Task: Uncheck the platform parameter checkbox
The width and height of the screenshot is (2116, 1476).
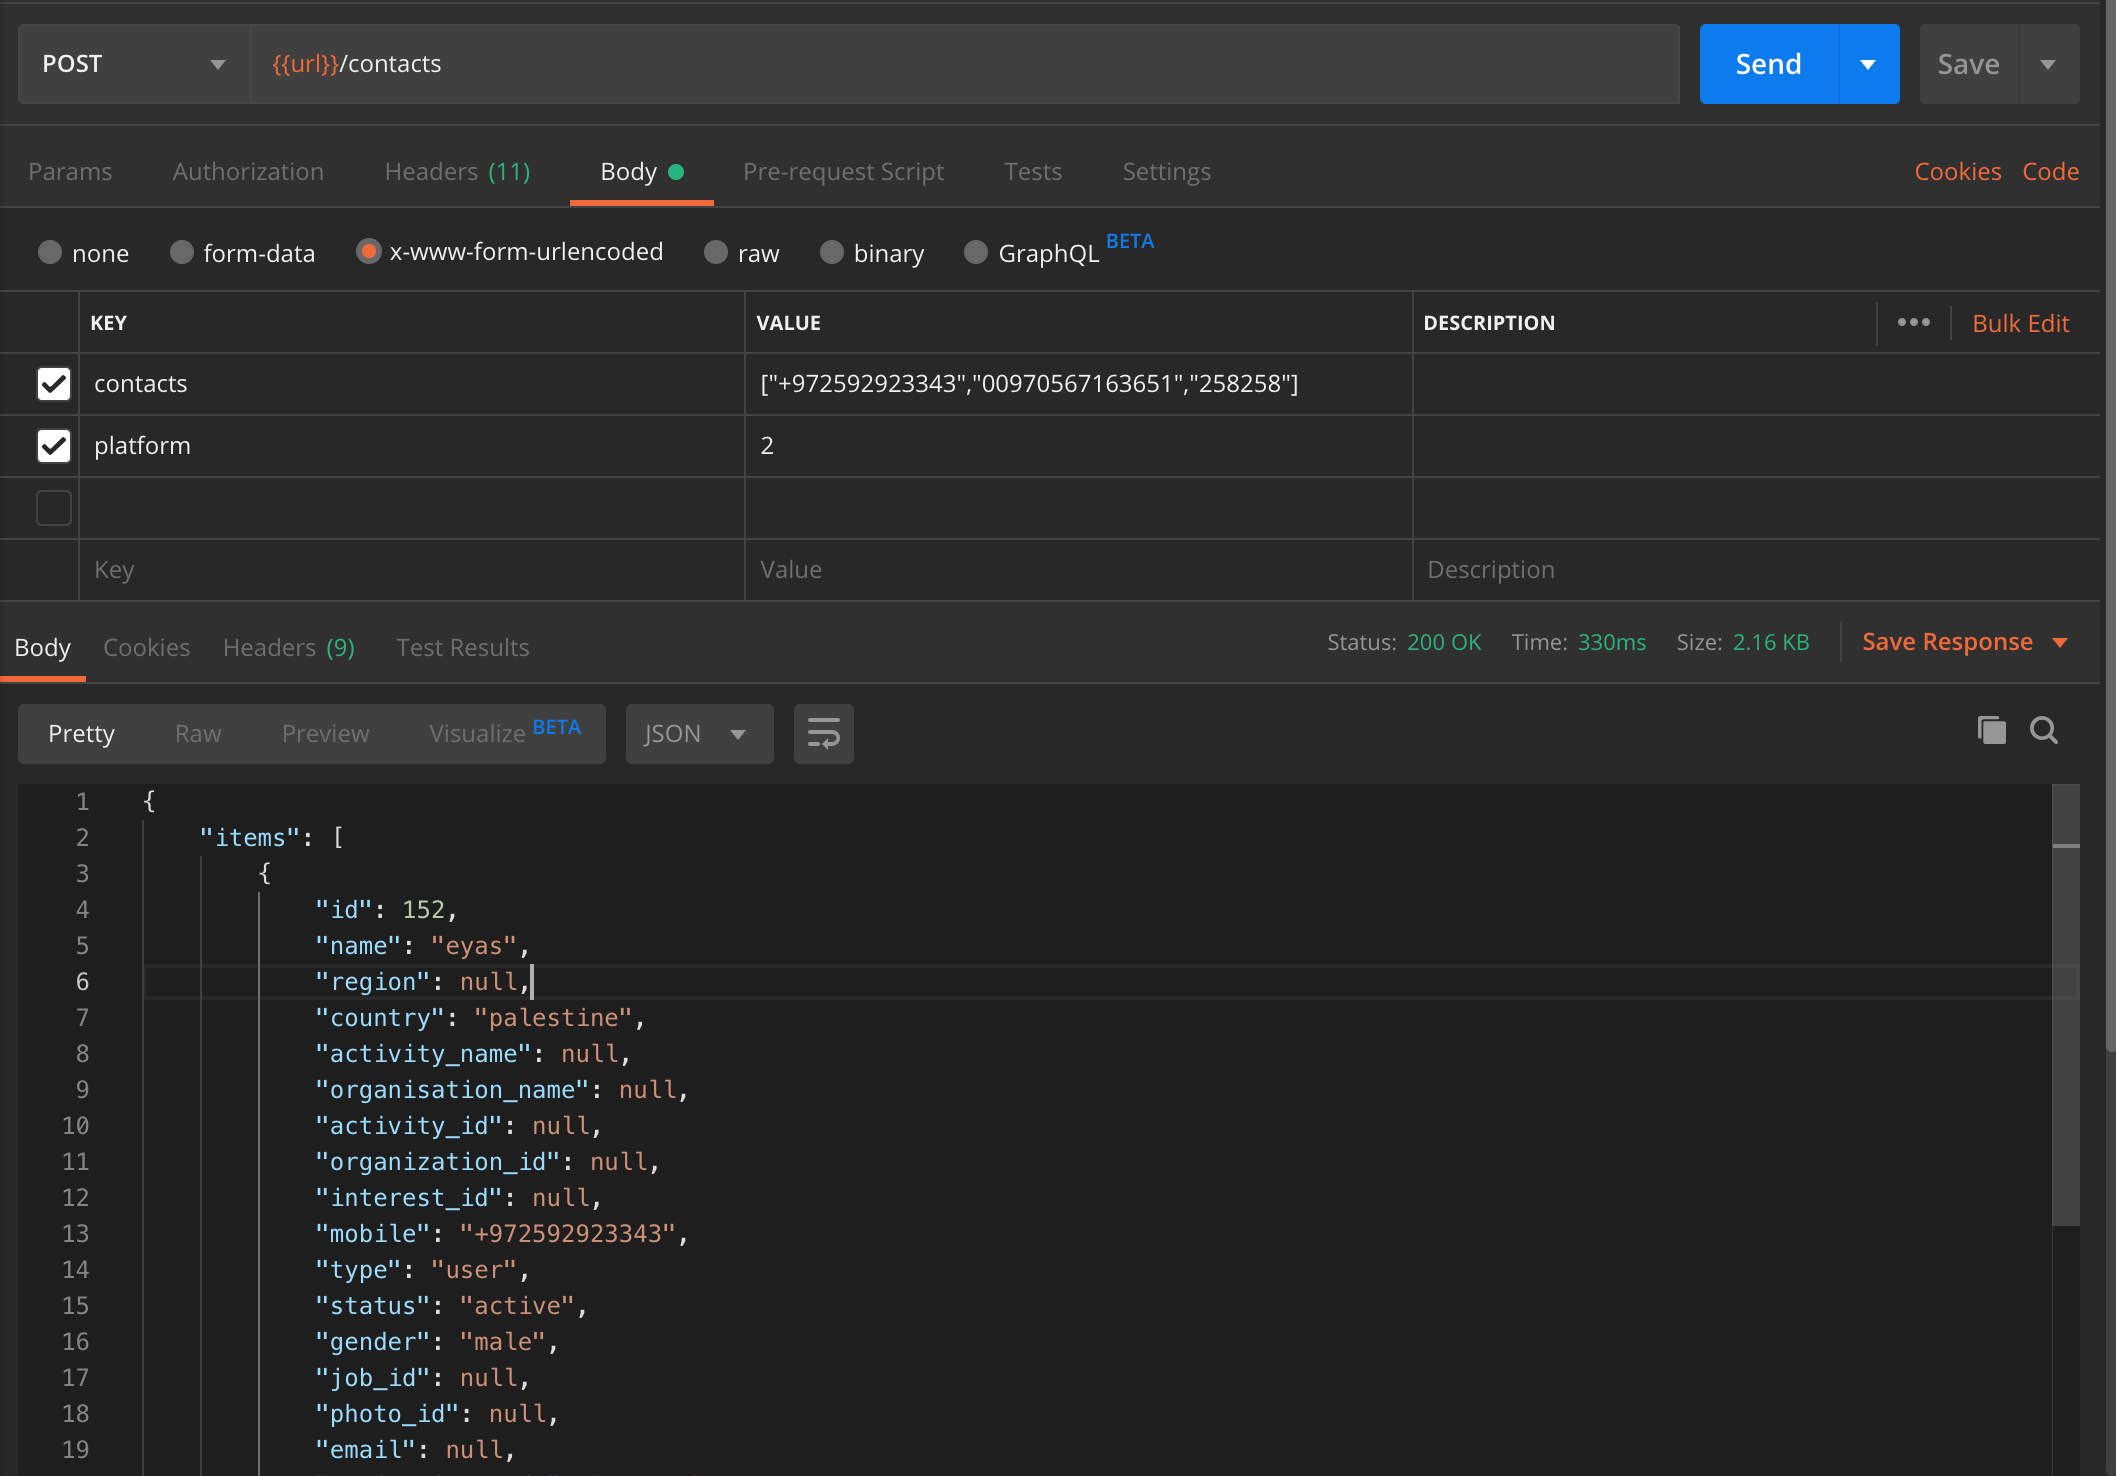Action: pyautogui.click(x=54, y=446)
